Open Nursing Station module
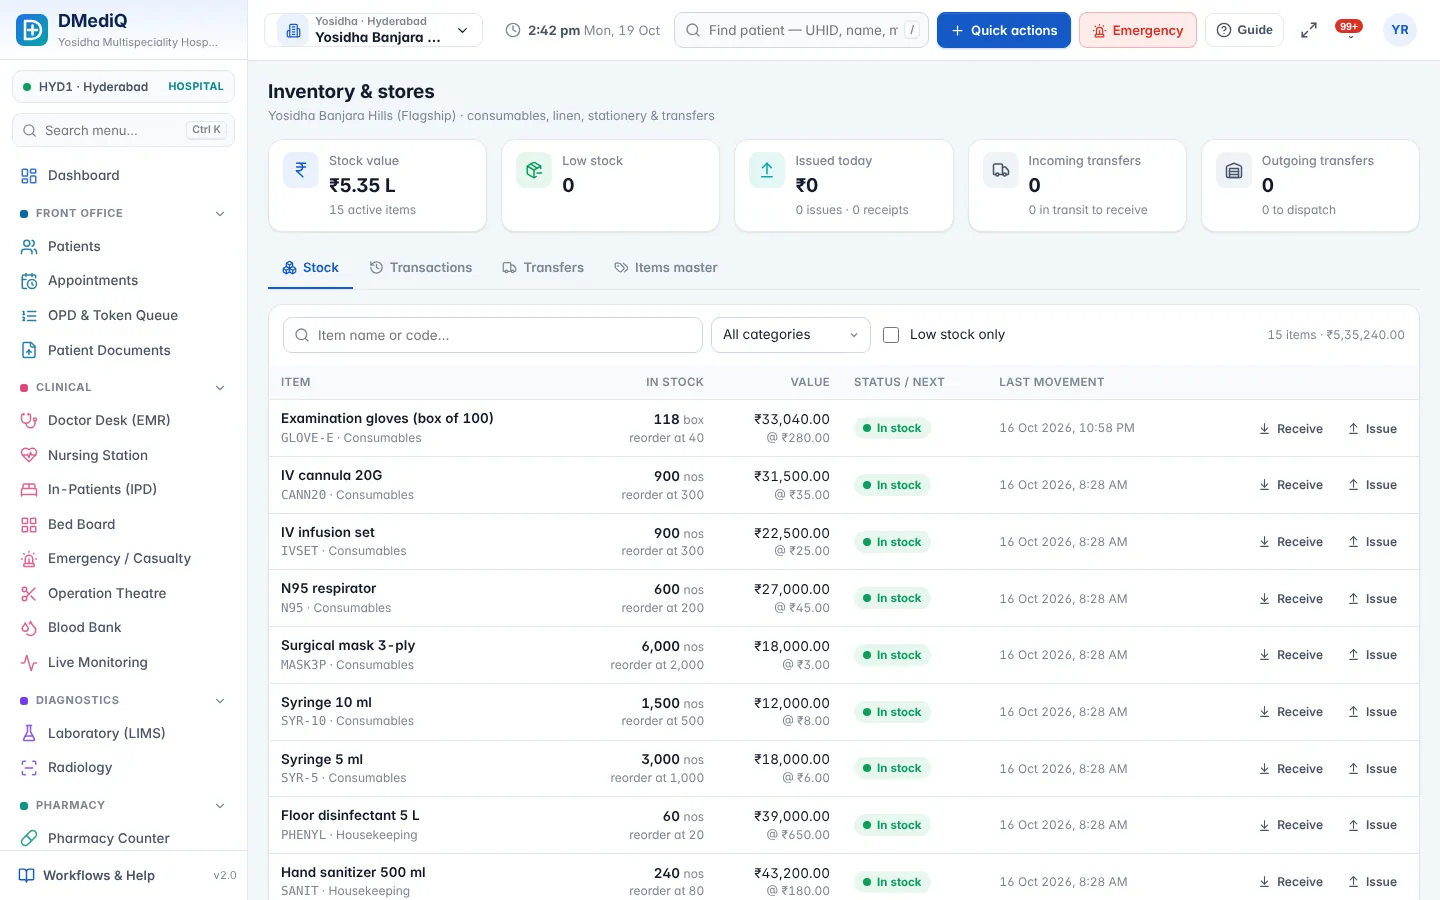Viewport: 1440px width, 900px height. [x=124, y=455]
